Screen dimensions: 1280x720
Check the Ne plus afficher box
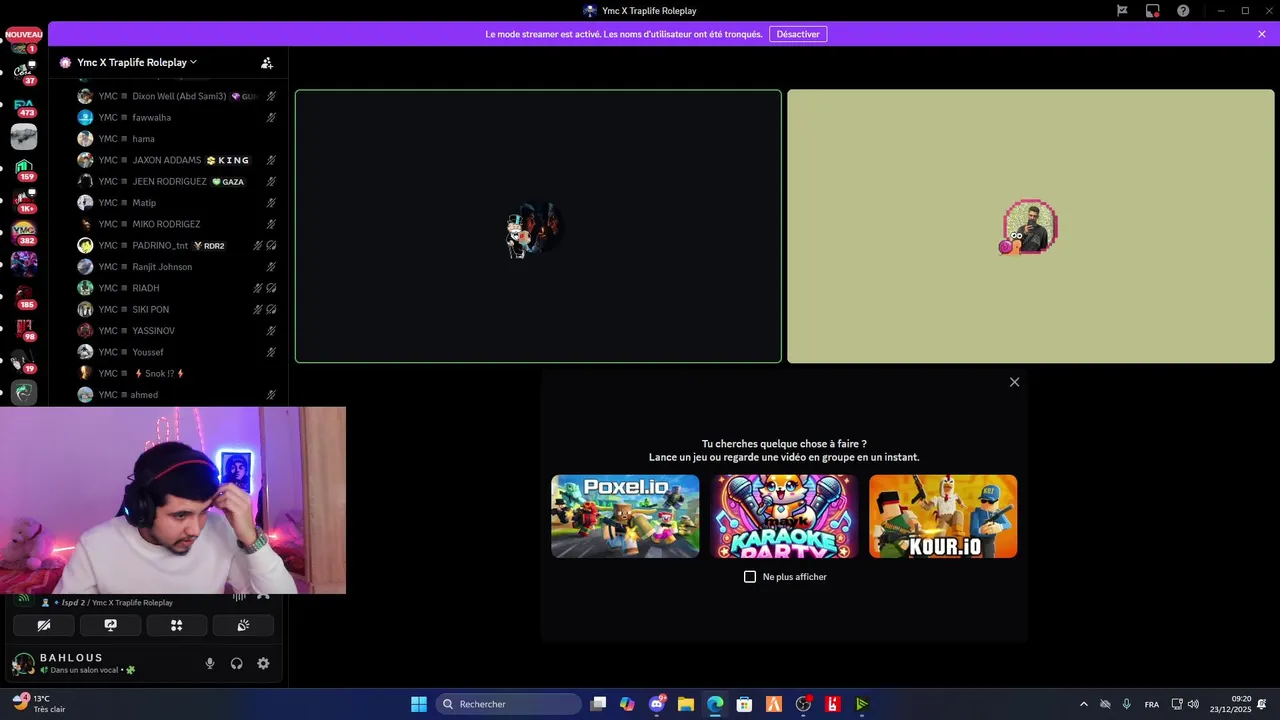(x=750, y=577)
